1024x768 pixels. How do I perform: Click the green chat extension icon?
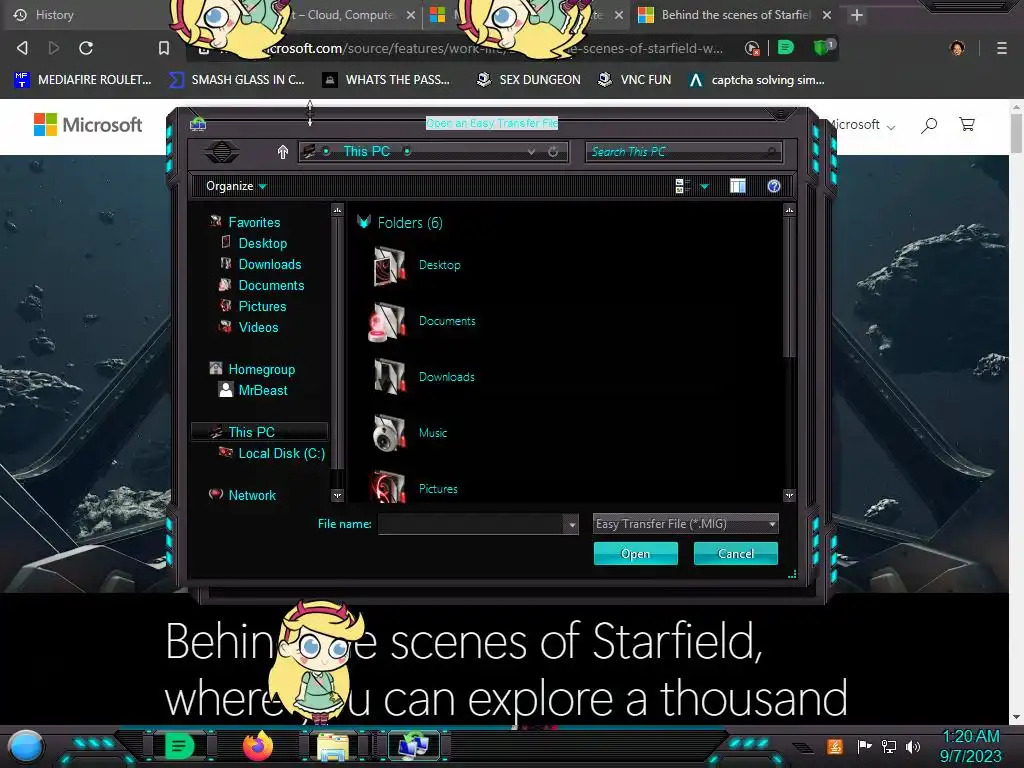pyautogui.click(x=786, y=47)
